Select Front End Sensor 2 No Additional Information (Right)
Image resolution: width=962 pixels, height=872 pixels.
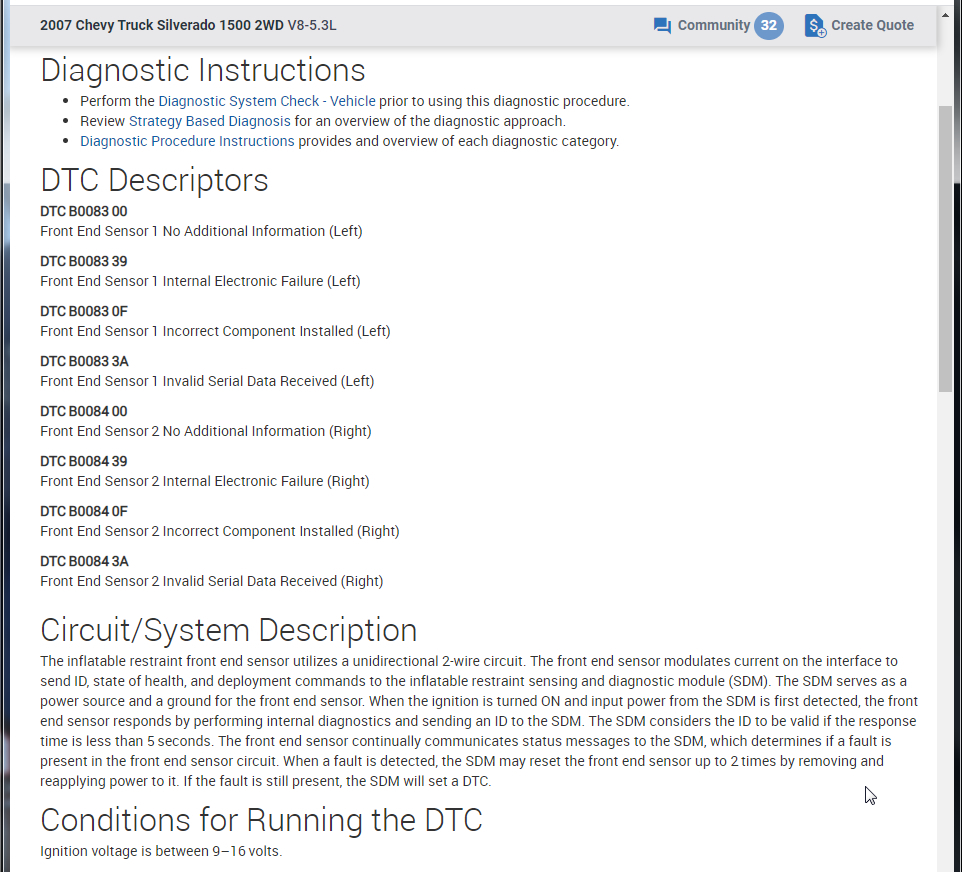click(206, 431)
